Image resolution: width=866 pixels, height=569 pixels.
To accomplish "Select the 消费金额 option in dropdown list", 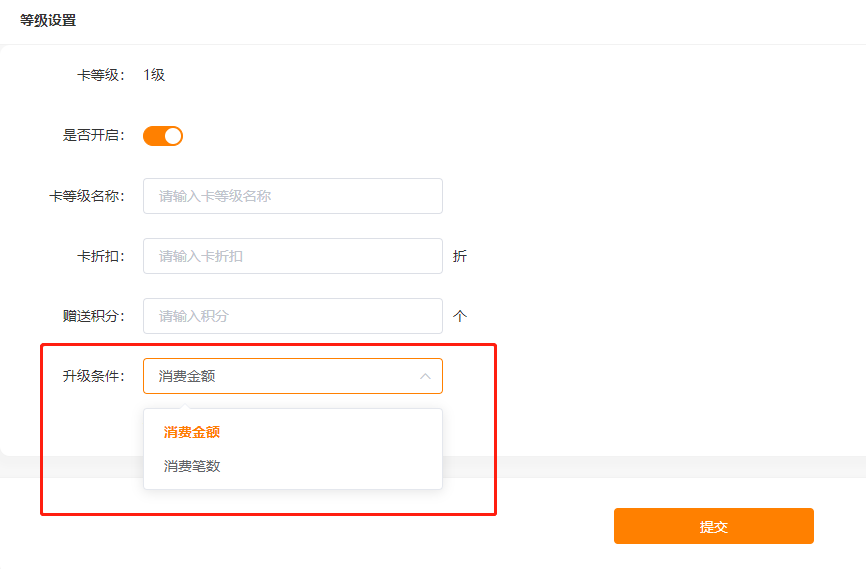I will (x=192, y=433).
